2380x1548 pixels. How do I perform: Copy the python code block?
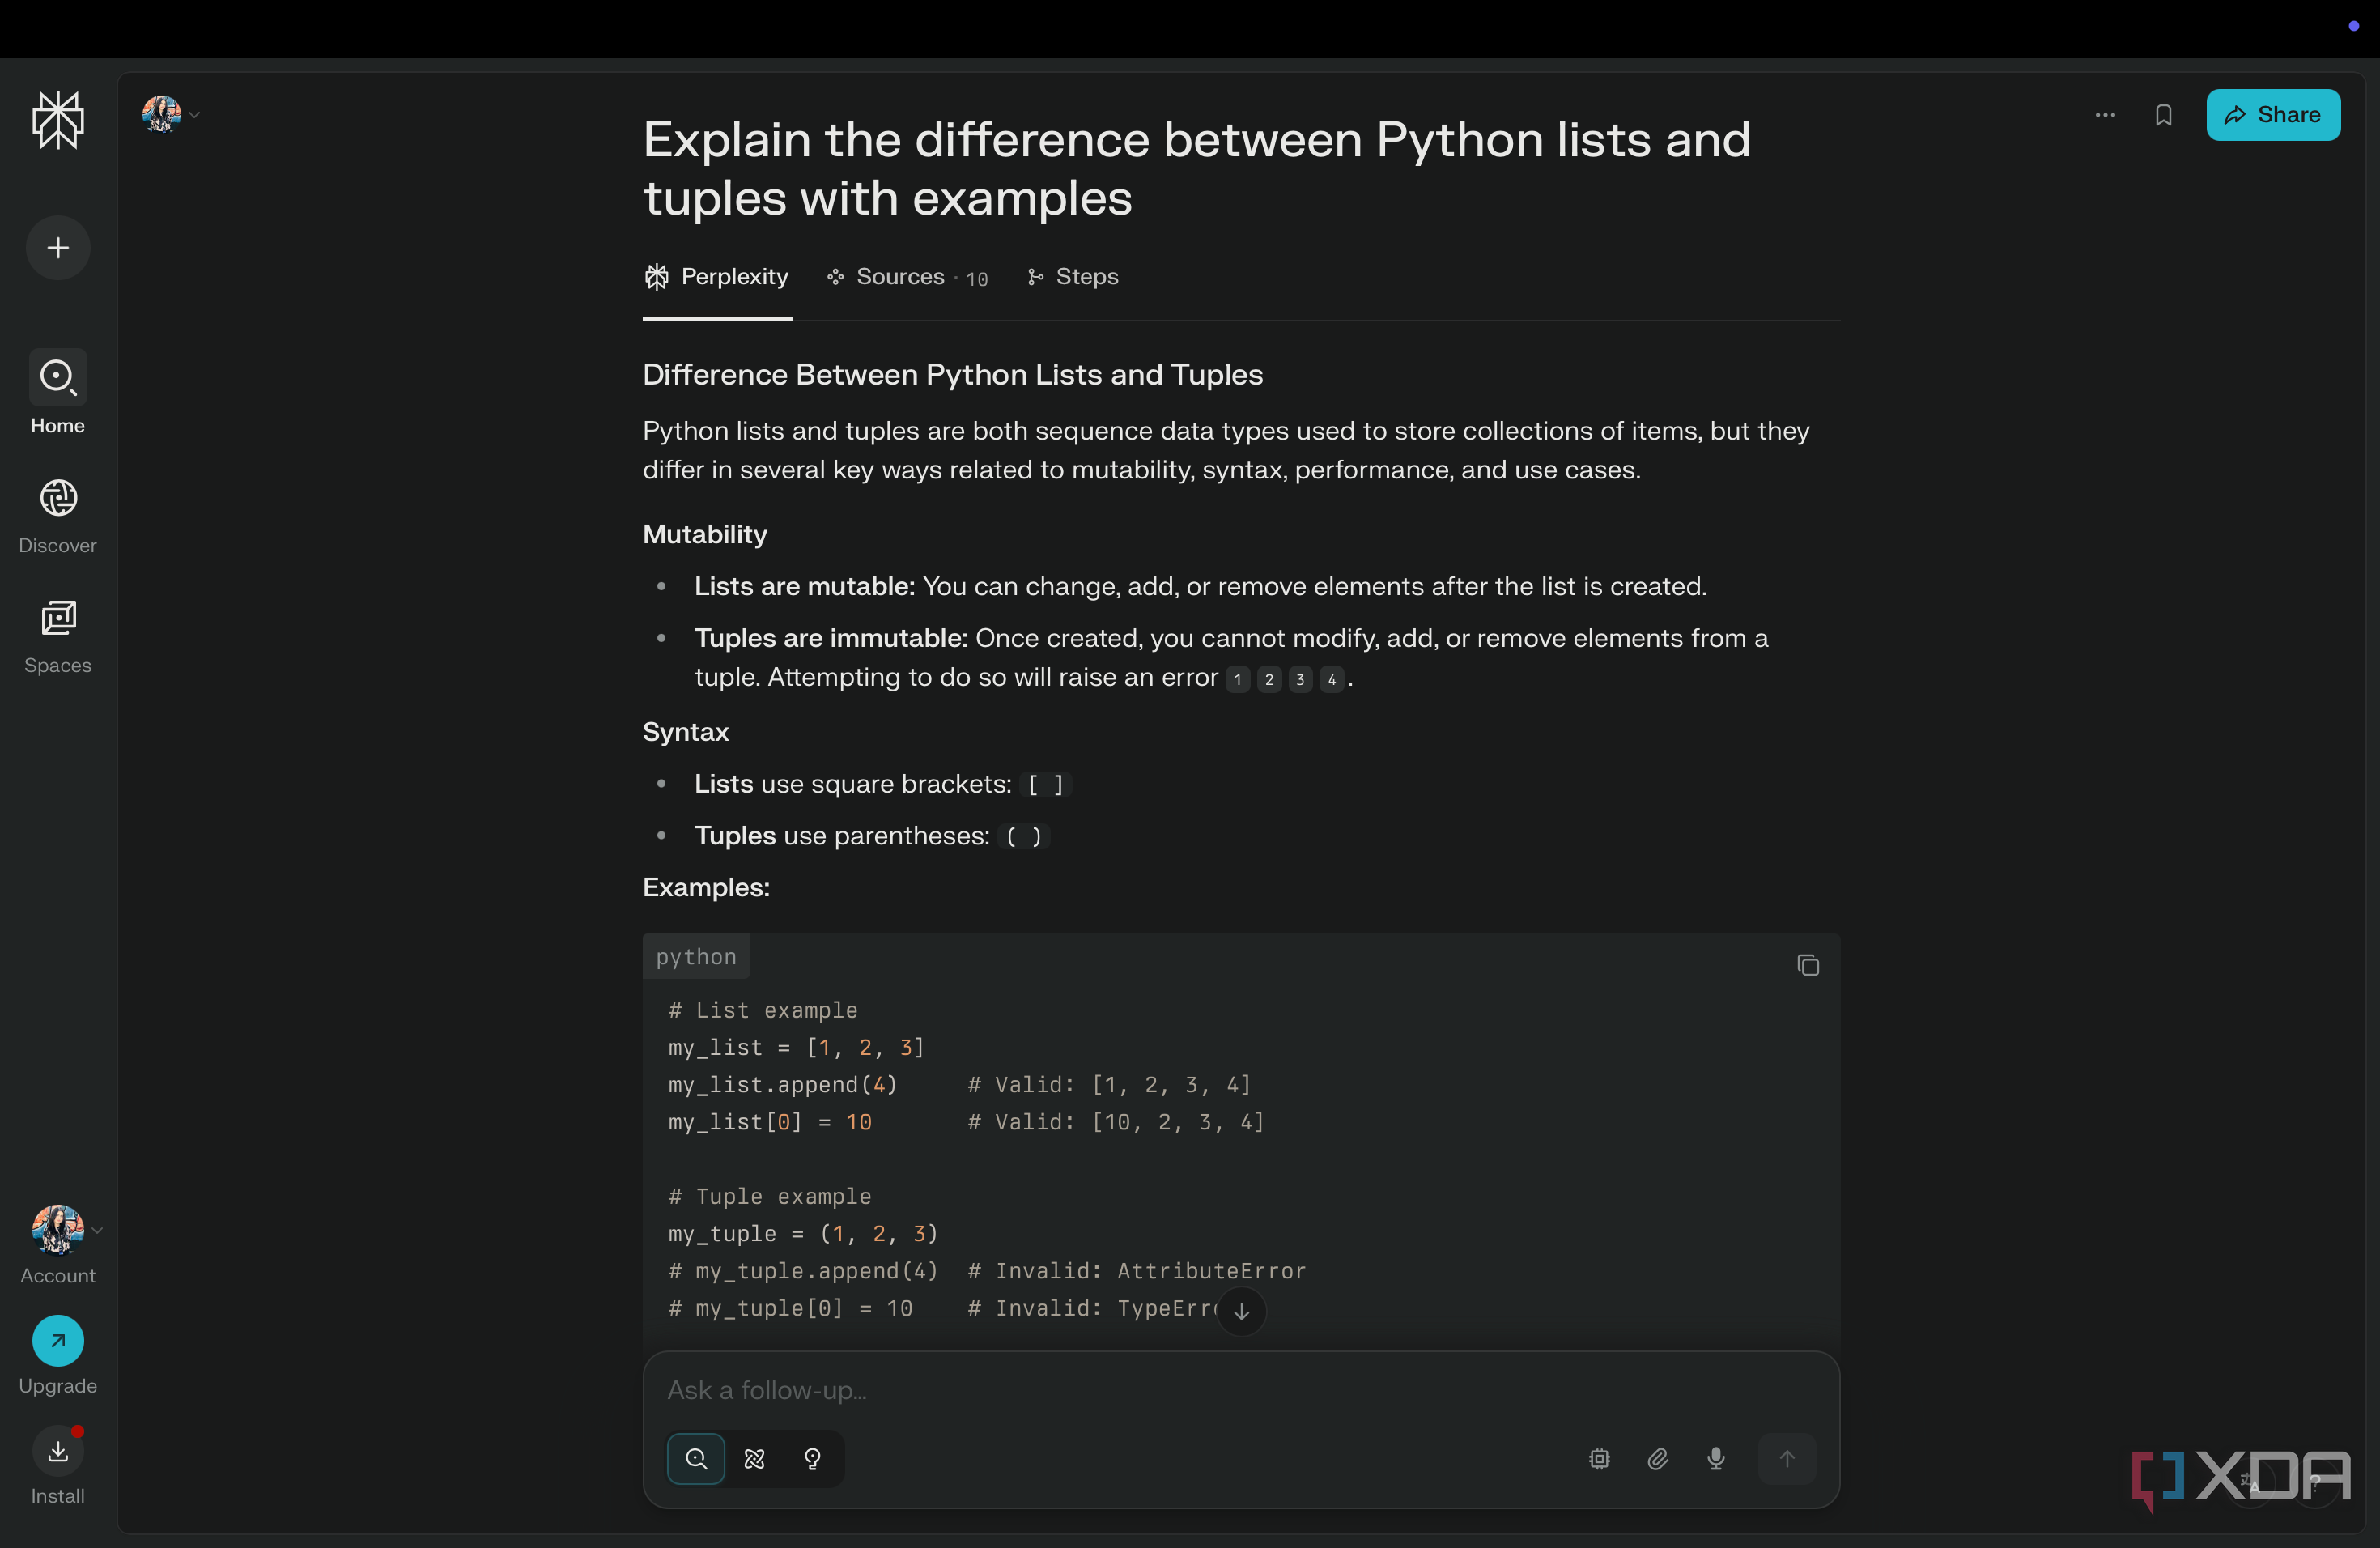click(1807, 965)
